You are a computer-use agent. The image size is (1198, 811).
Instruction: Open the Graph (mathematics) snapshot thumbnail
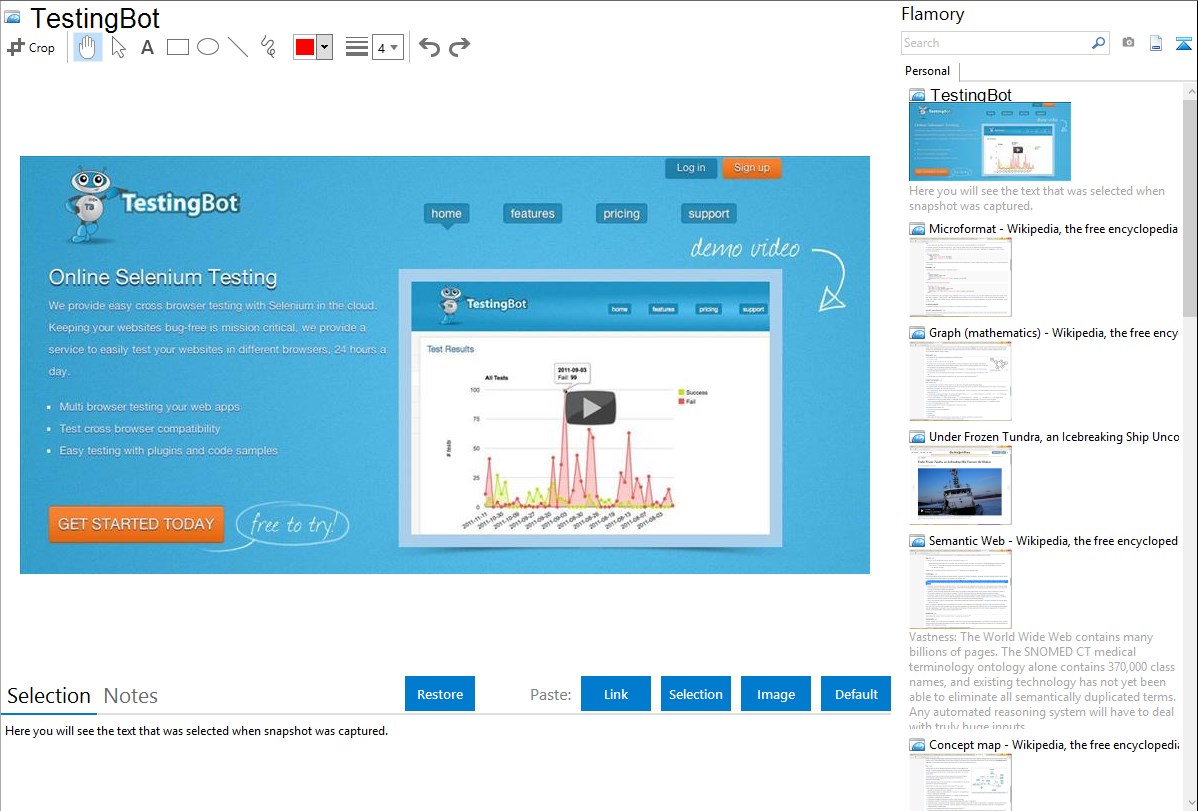(960, 381)
